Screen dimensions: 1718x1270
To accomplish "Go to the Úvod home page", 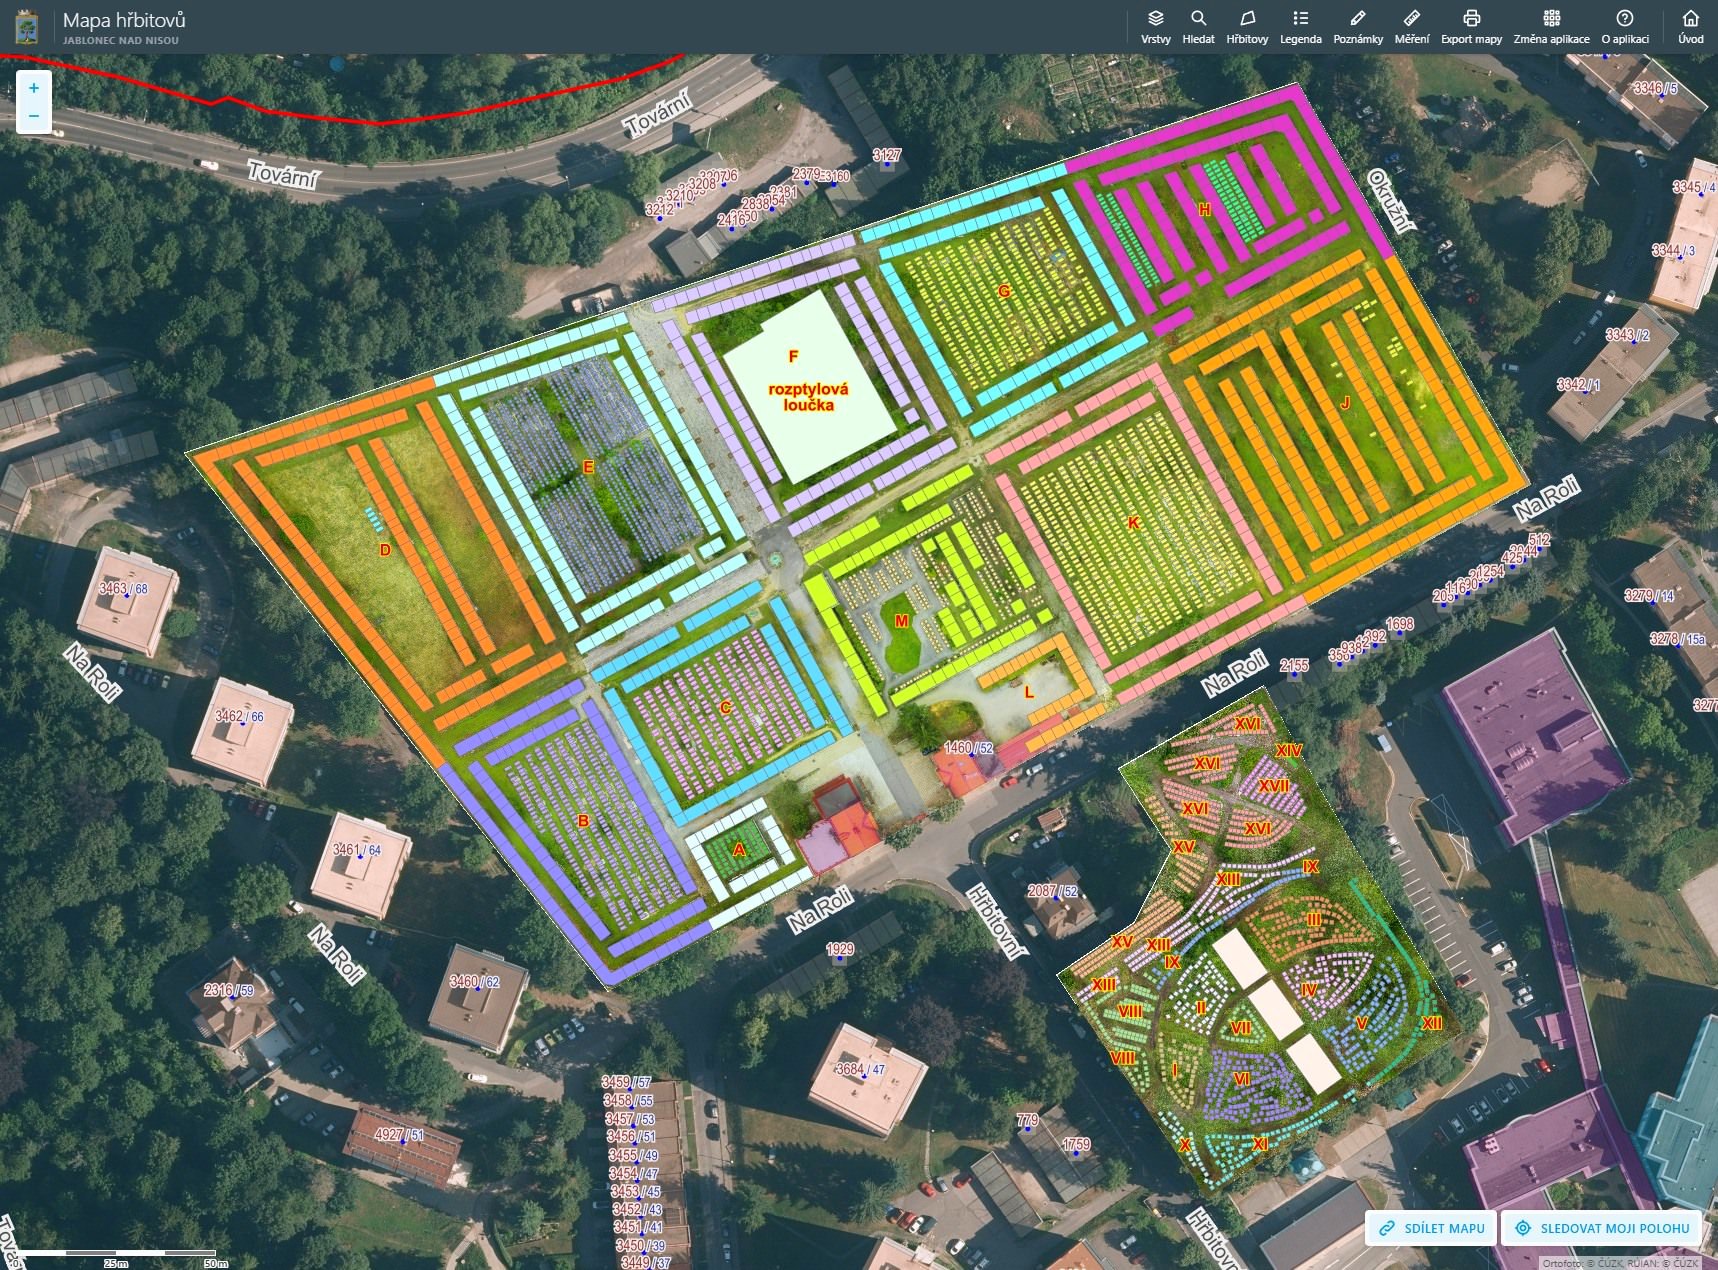I will 1690,26.
